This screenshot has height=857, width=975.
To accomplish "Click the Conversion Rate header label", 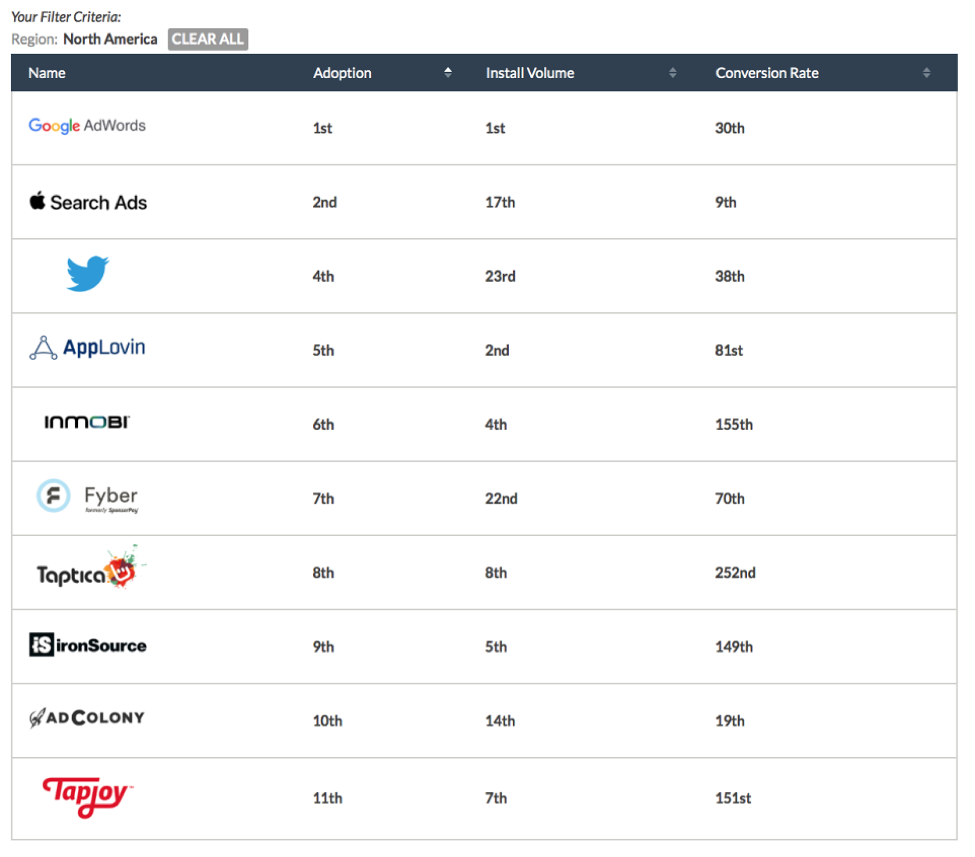I will (767, 73).
